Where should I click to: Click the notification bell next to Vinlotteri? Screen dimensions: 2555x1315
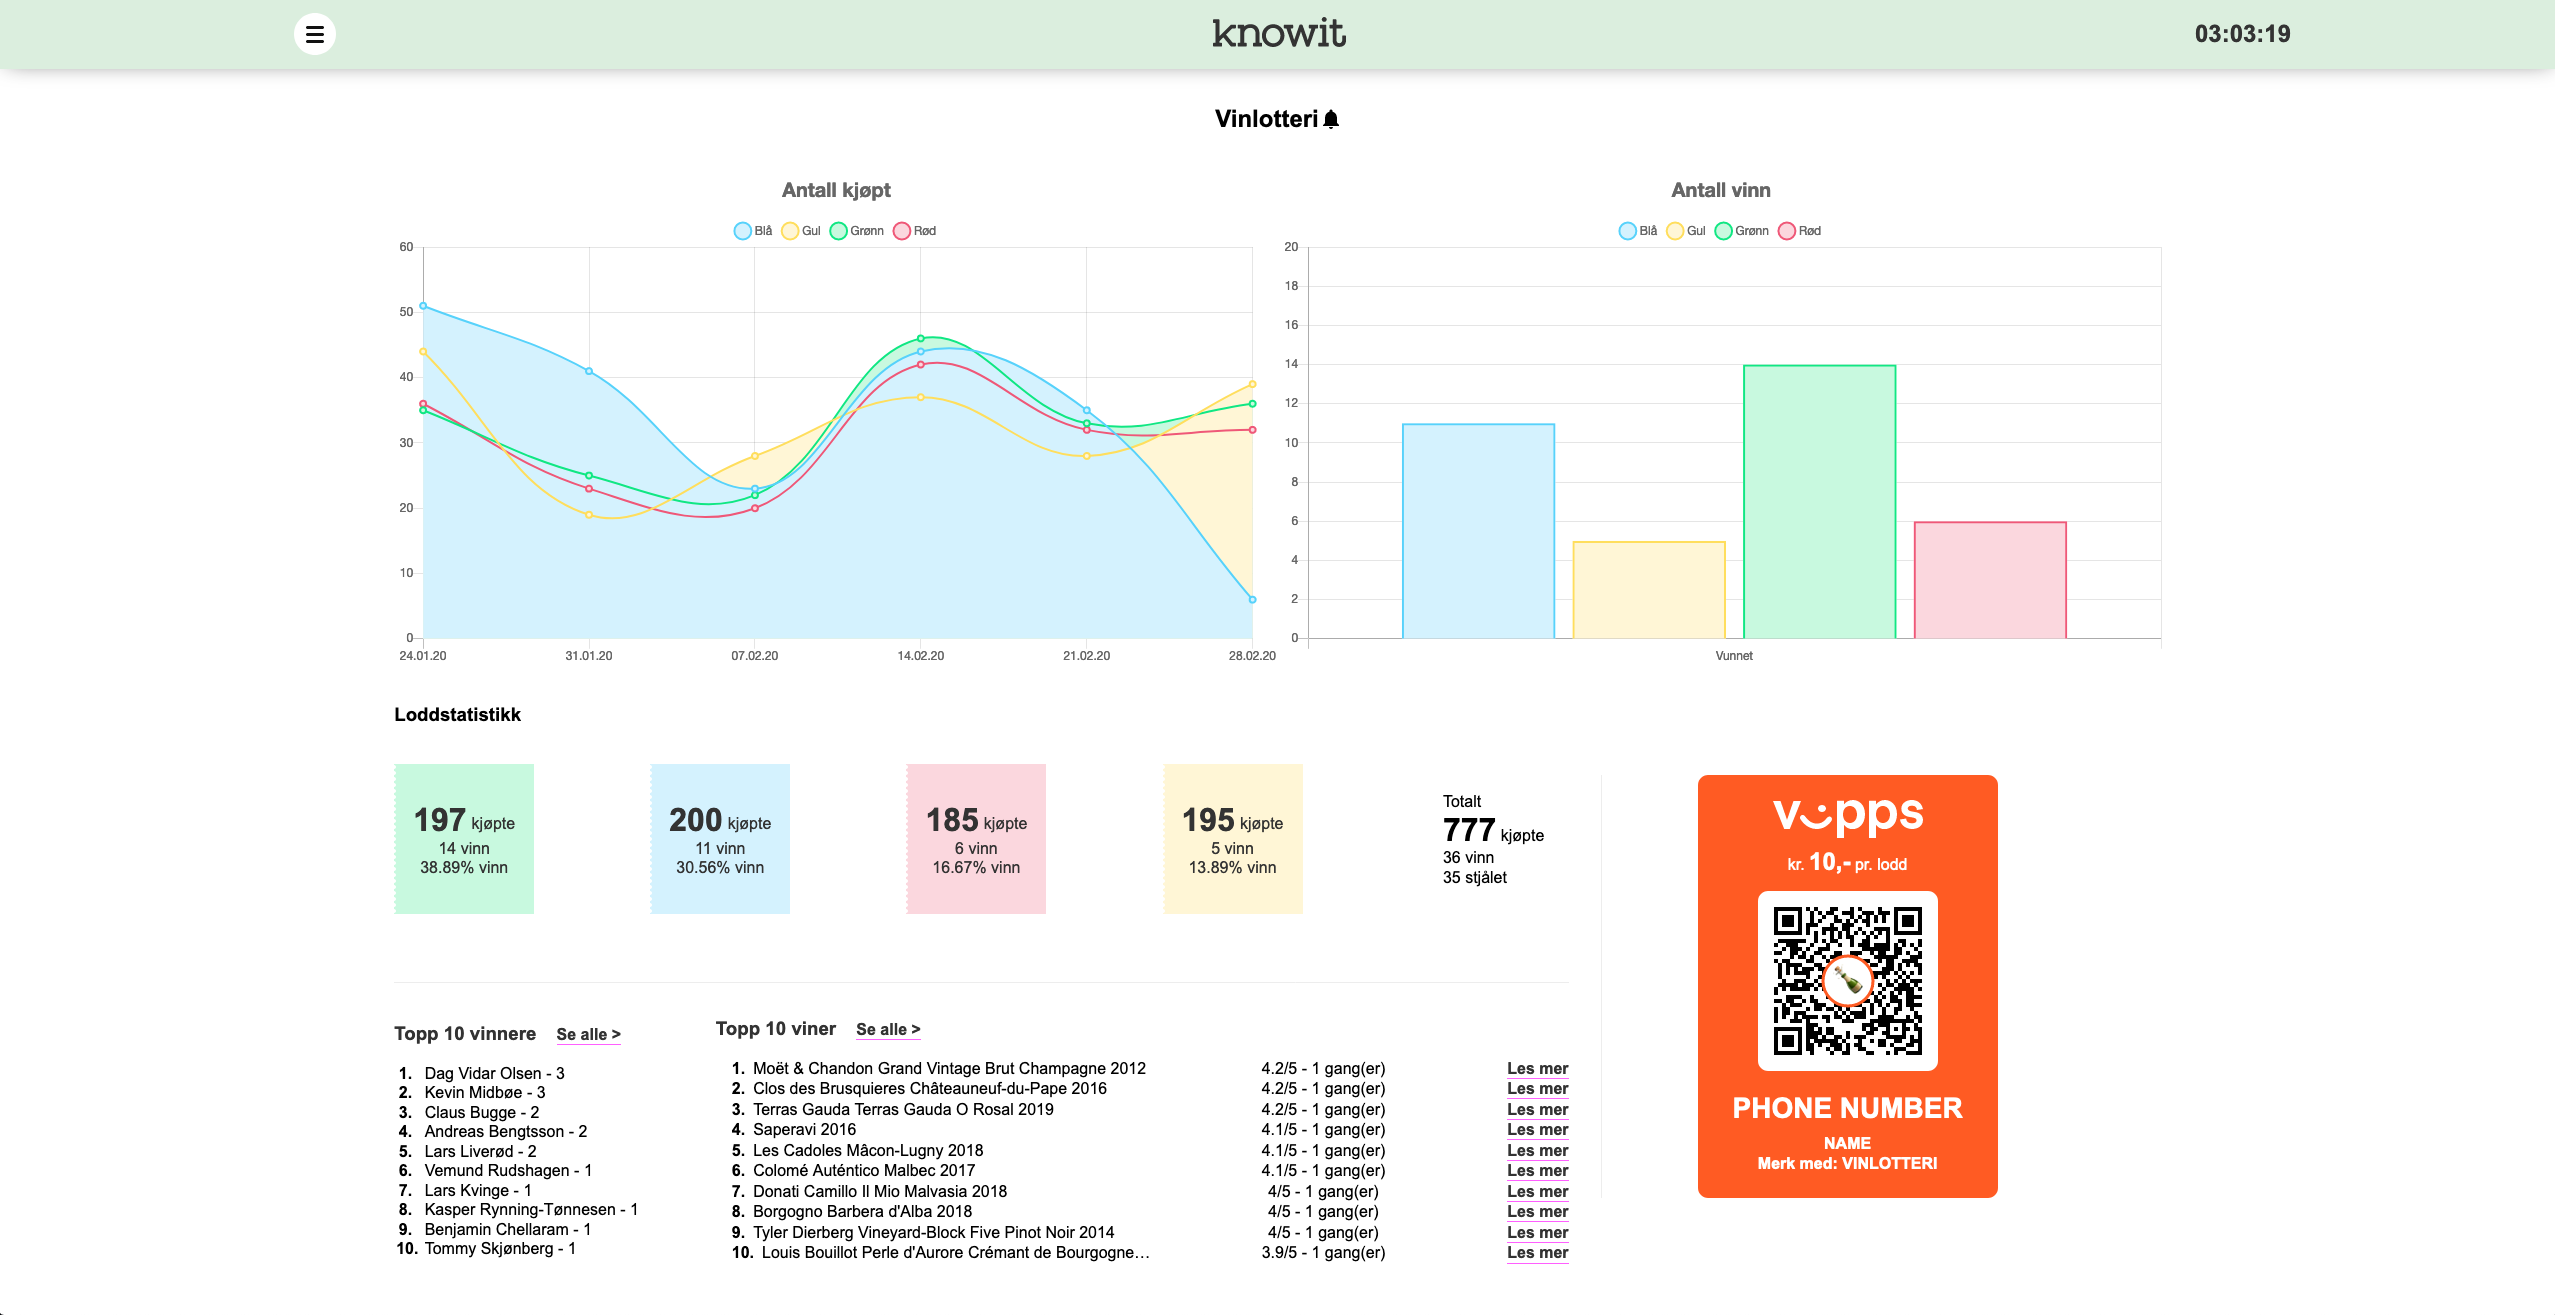(x=1331, y=119)
